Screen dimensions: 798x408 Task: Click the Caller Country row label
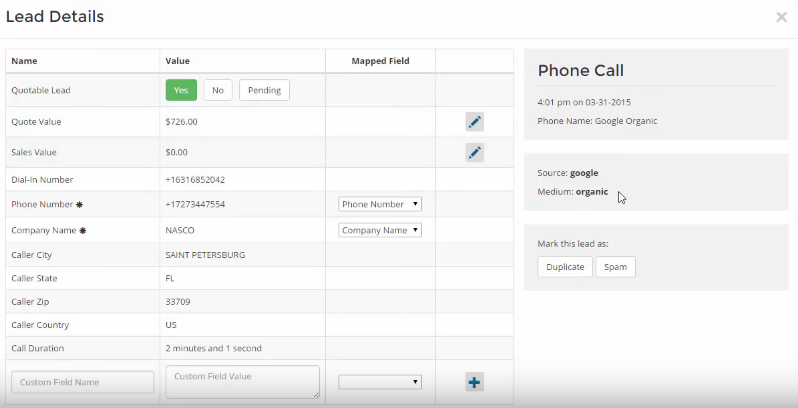click(x=40, y=325)
